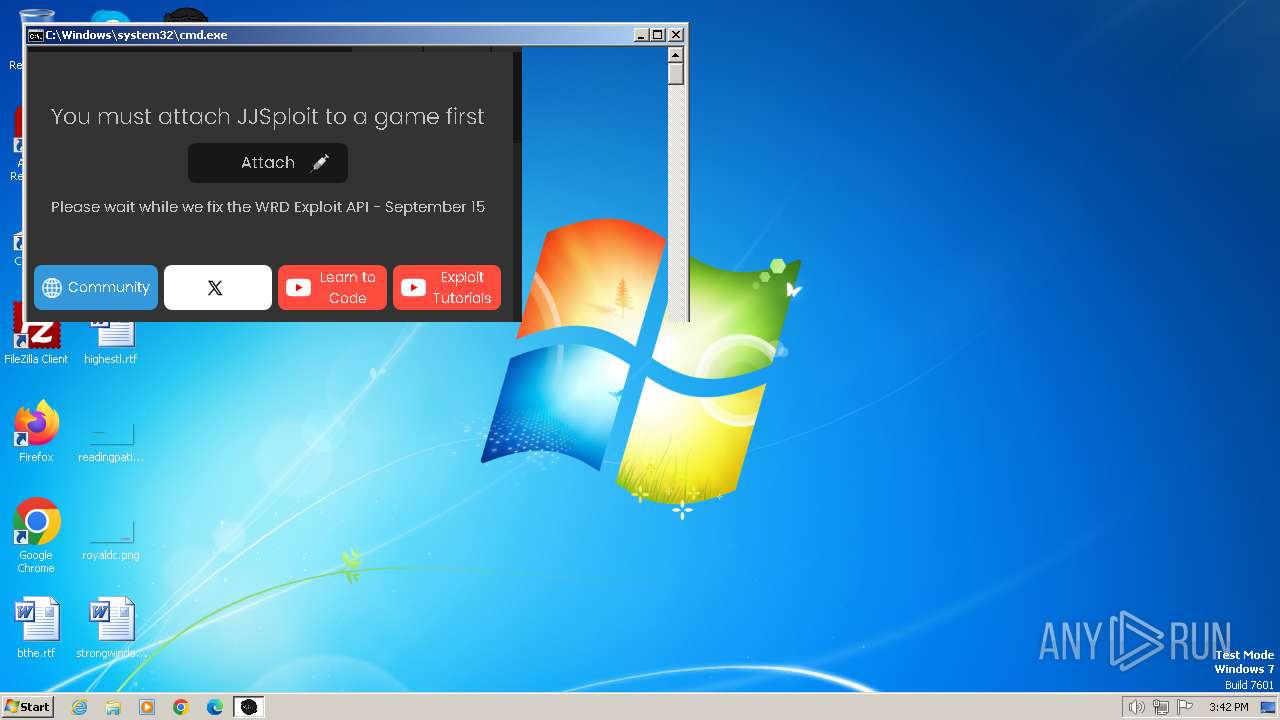Click the Action Center flag tray icon
Viewport: 1280px width, 720px height.
[1186, 707]
